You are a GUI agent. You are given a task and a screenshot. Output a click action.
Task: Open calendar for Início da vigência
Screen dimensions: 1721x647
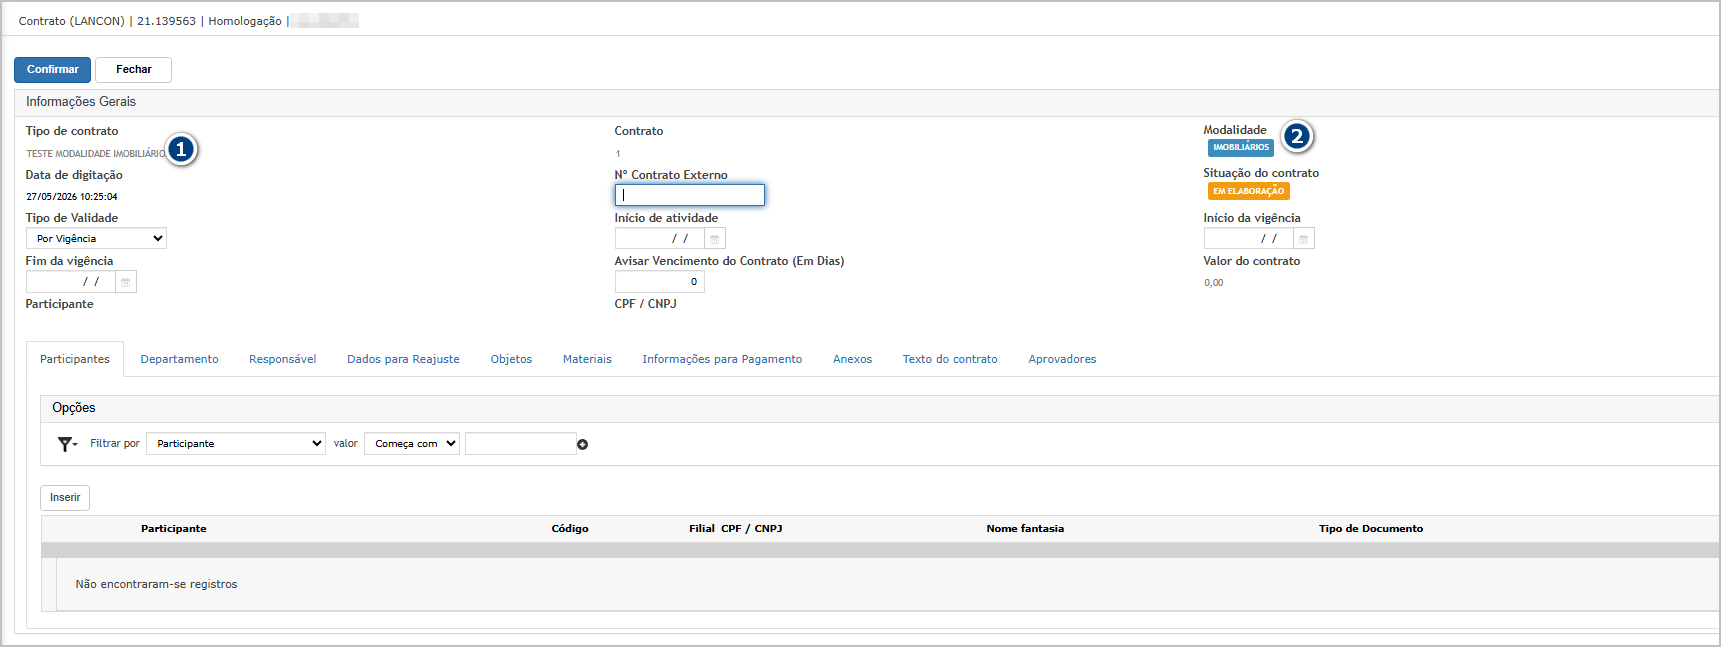1304,239
